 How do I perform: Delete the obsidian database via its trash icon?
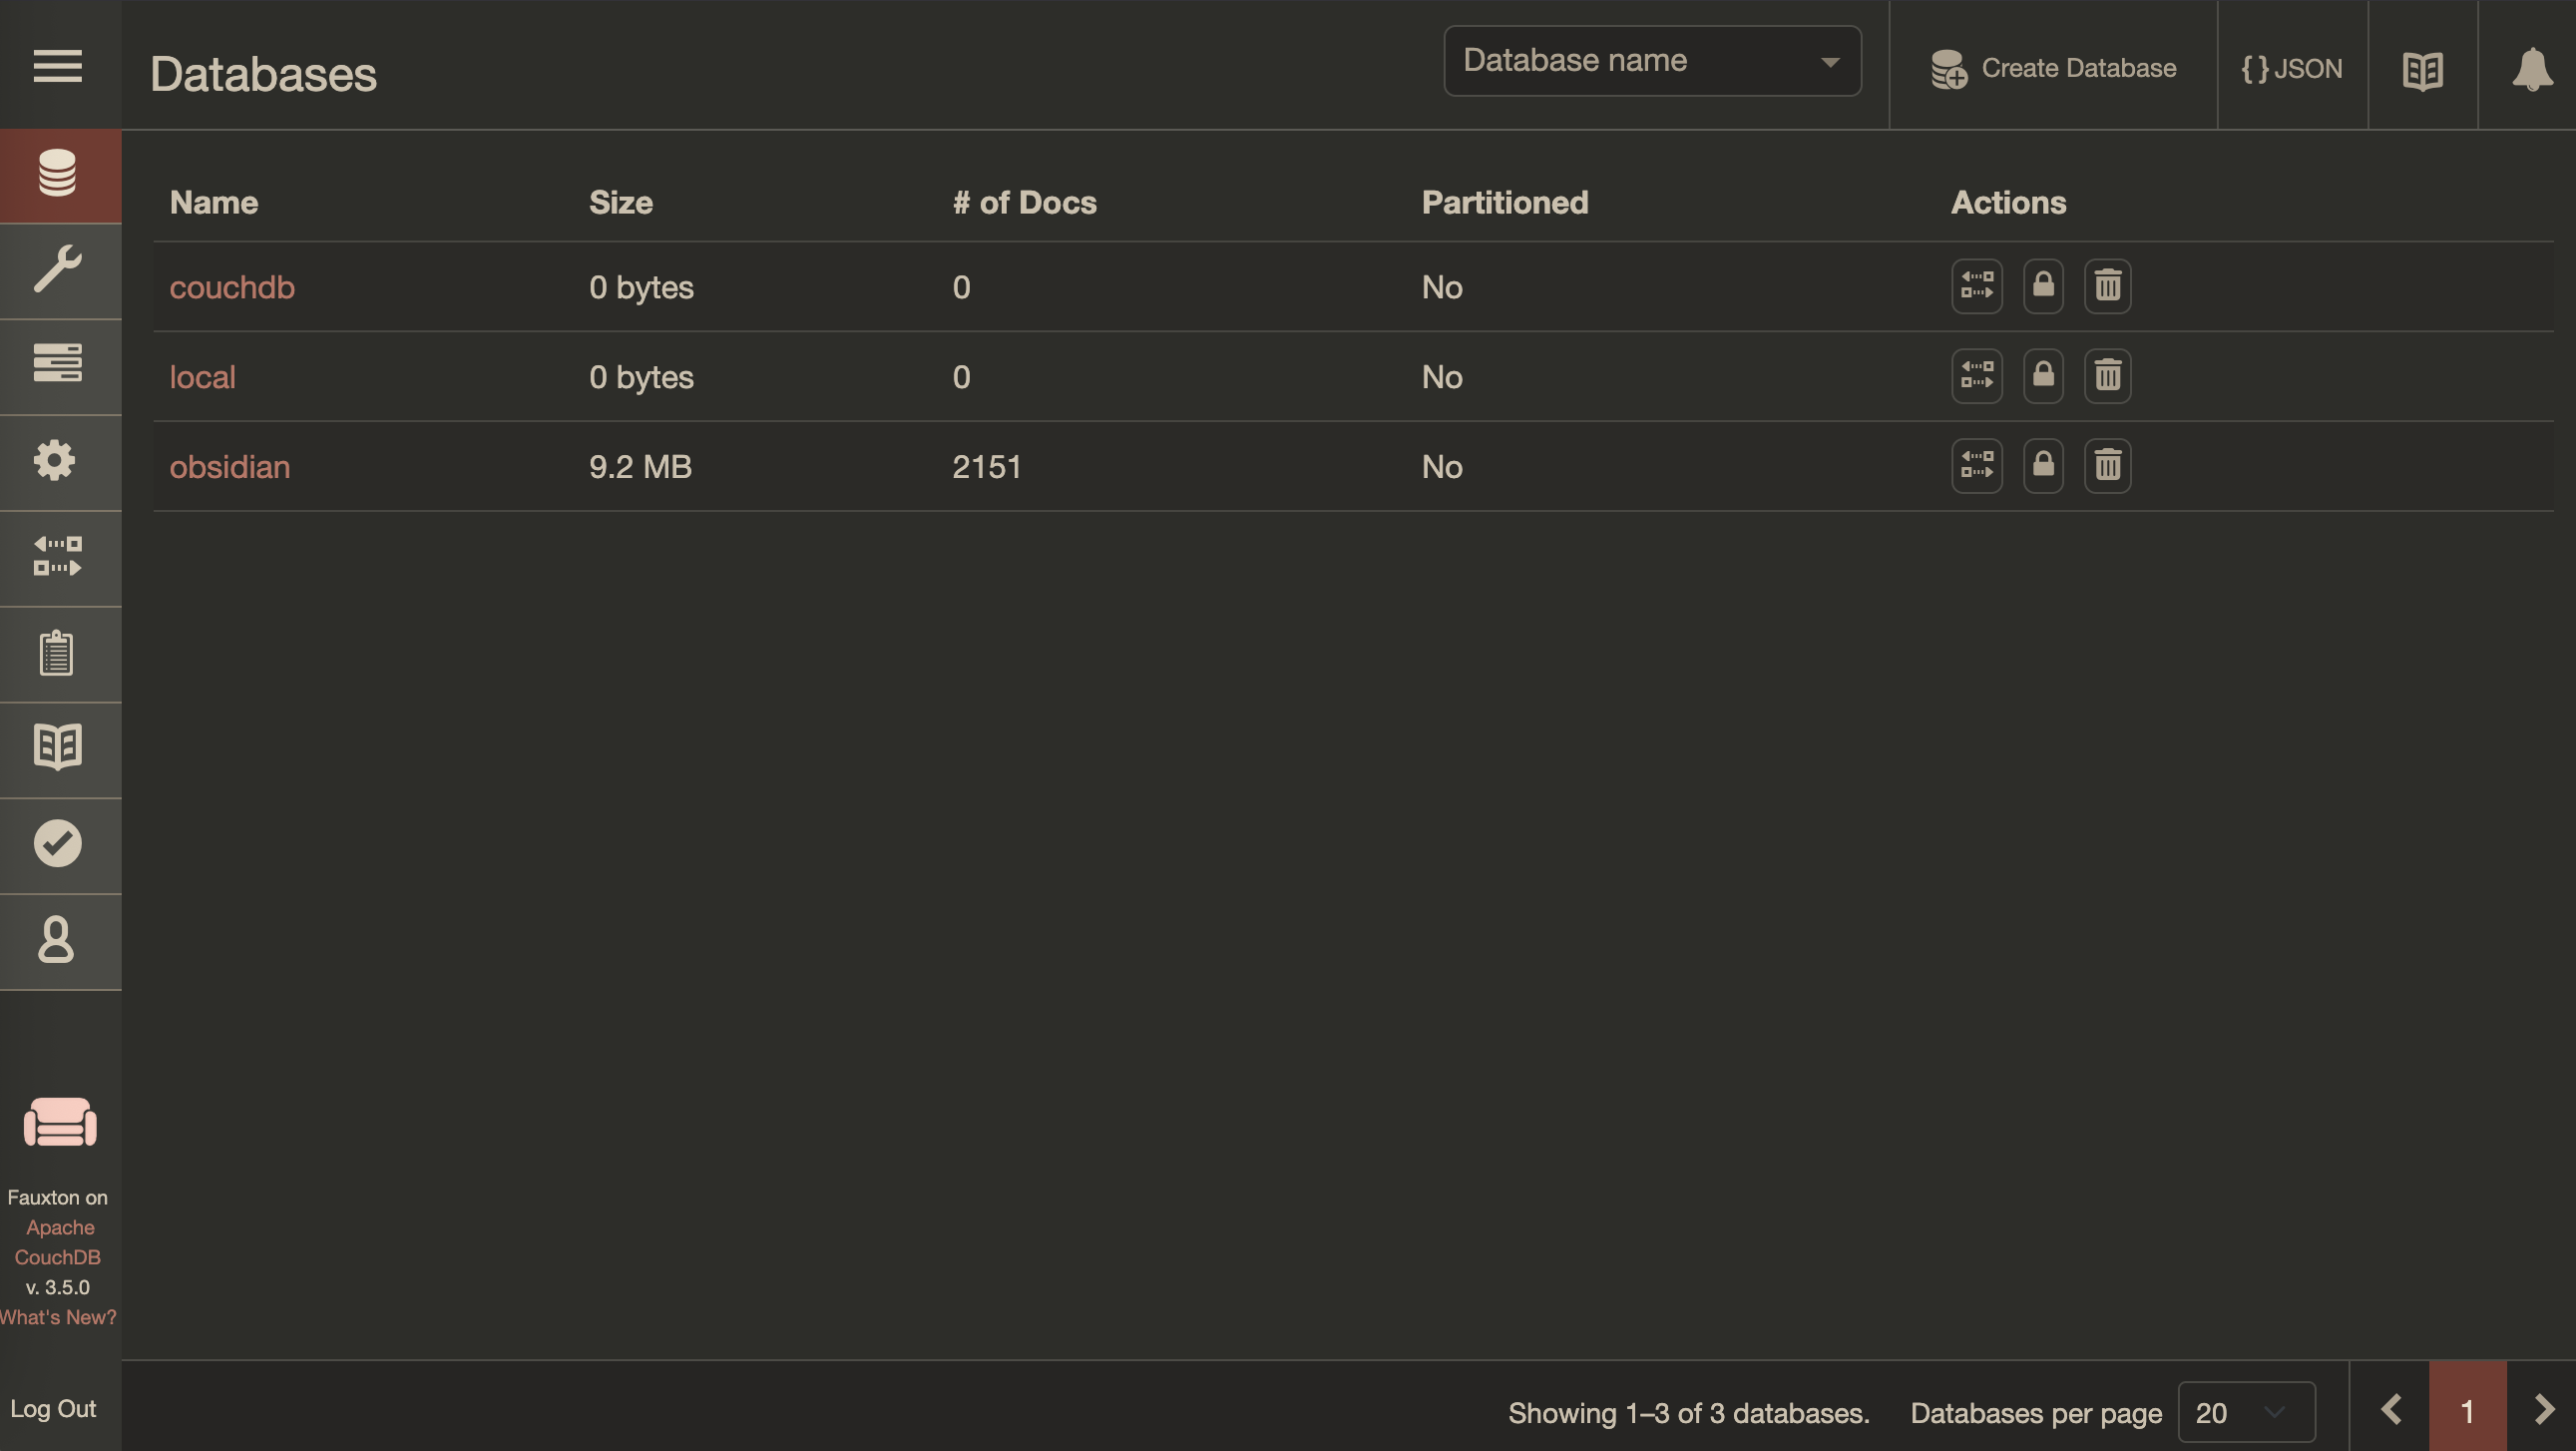pos(2107,466)
